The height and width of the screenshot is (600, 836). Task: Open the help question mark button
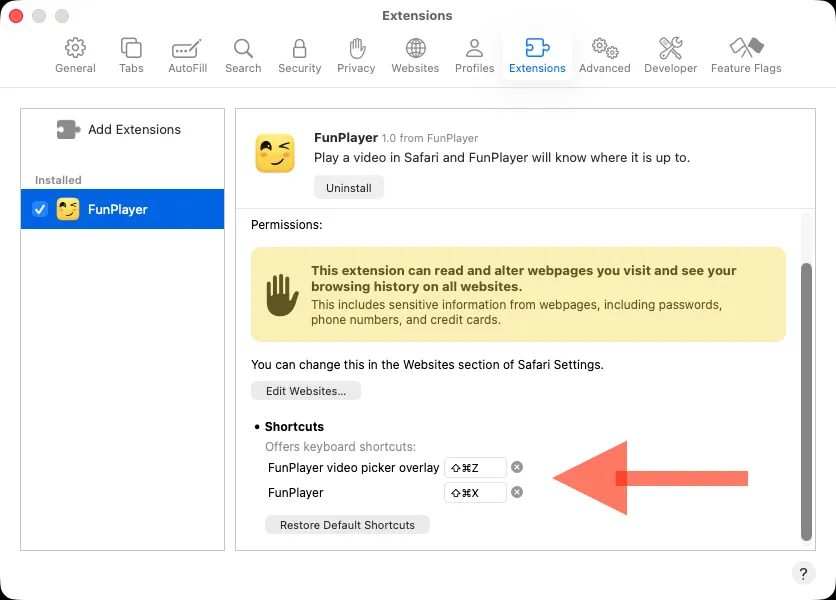click(x=803, y=573)
